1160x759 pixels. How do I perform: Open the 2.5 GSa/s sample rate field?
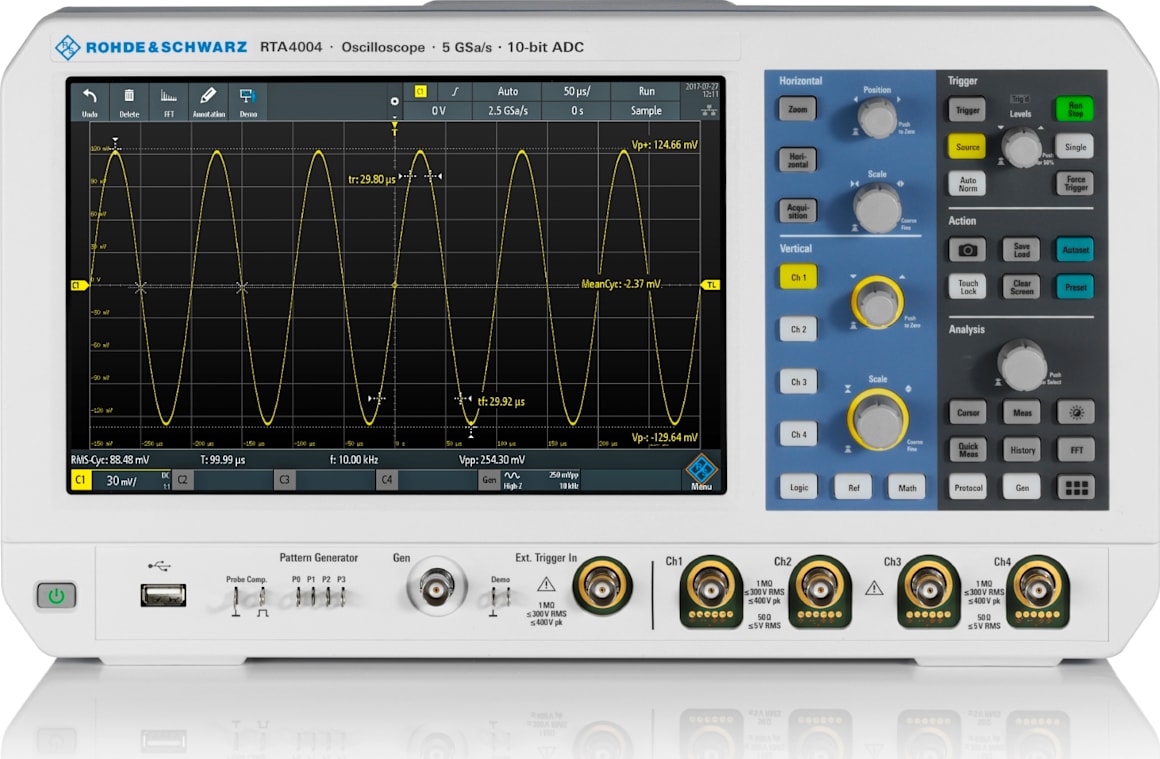[x=508, y=110]
